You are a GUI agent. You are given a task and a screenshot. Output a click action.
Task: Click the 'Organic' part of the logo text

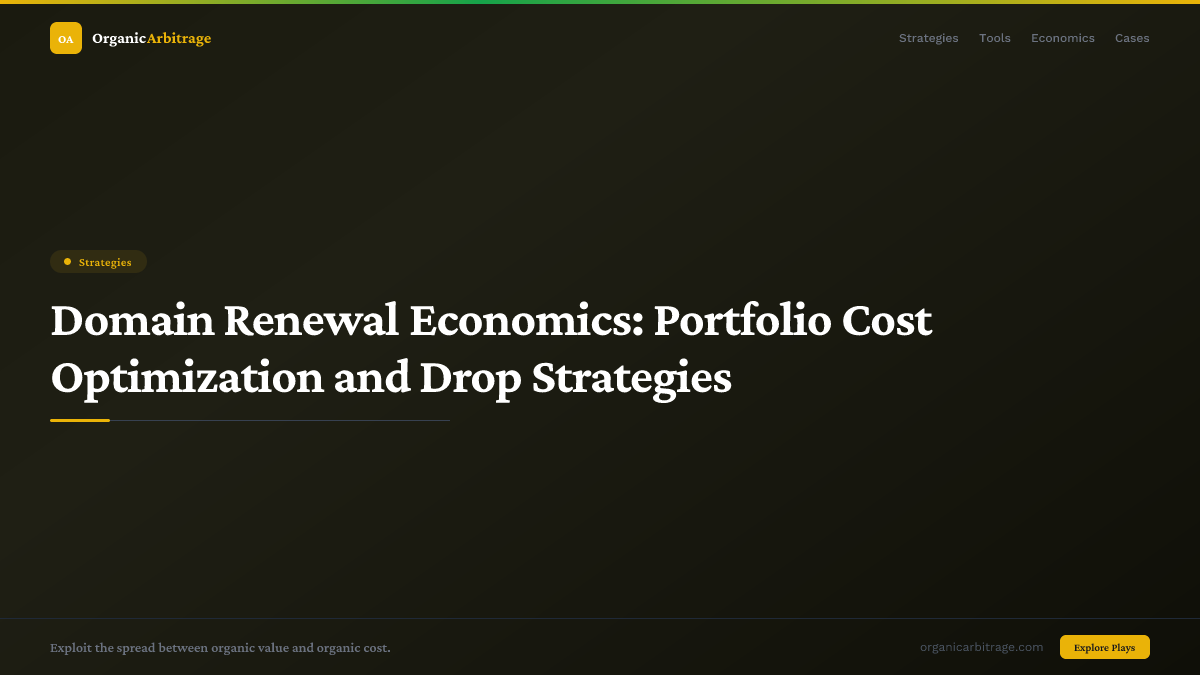pos(117,38)
